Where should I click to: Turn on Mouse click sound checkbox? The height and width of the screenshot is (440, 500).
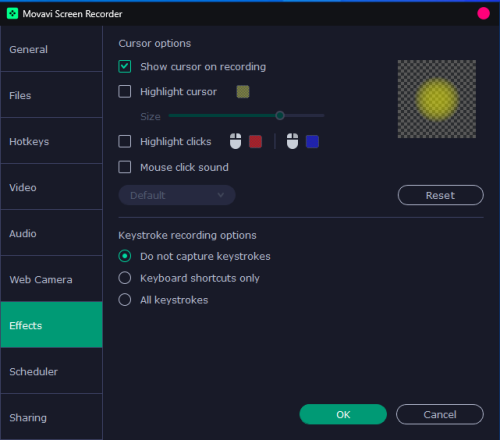tap(125, 167)
